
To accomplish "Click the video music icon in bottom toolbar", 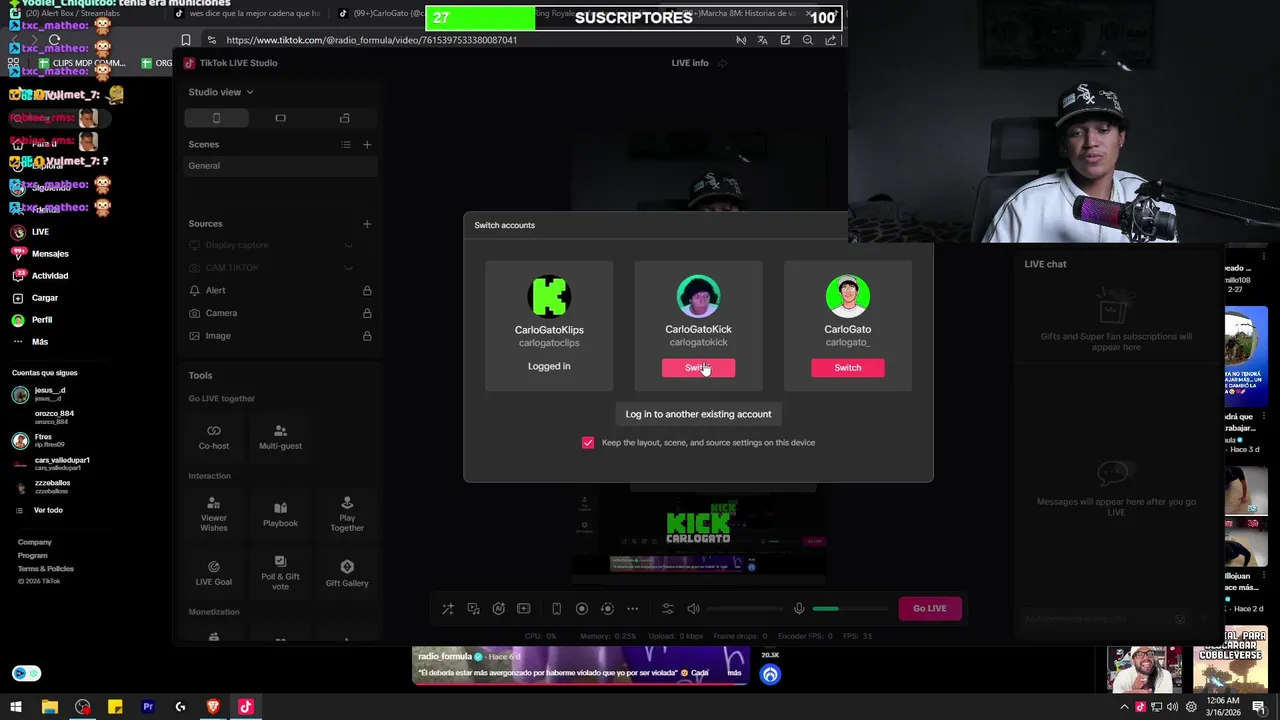I will tap(473, 608).
